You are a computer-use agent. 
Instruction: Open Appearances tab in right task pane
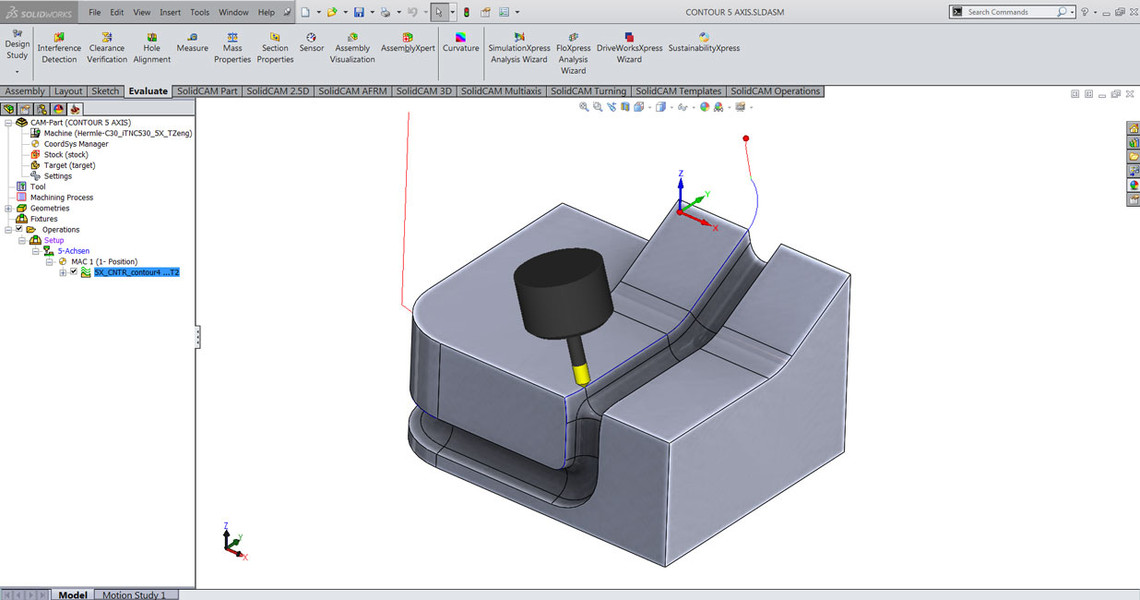point(1133,184)
